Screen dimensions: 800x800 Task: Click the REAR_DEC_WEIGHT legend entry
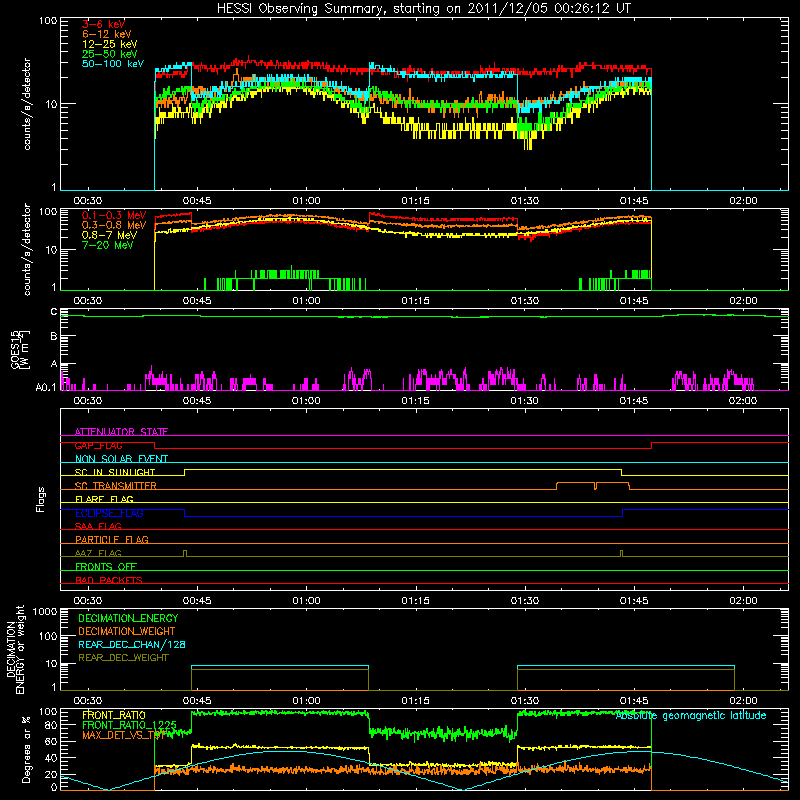[123, 658]
